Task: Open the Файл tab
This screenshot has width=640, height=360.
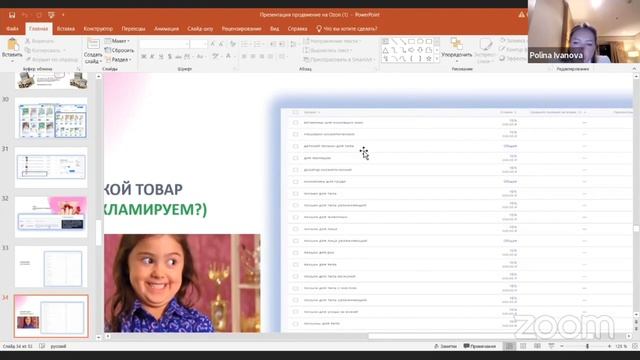Action: point(12,29)
